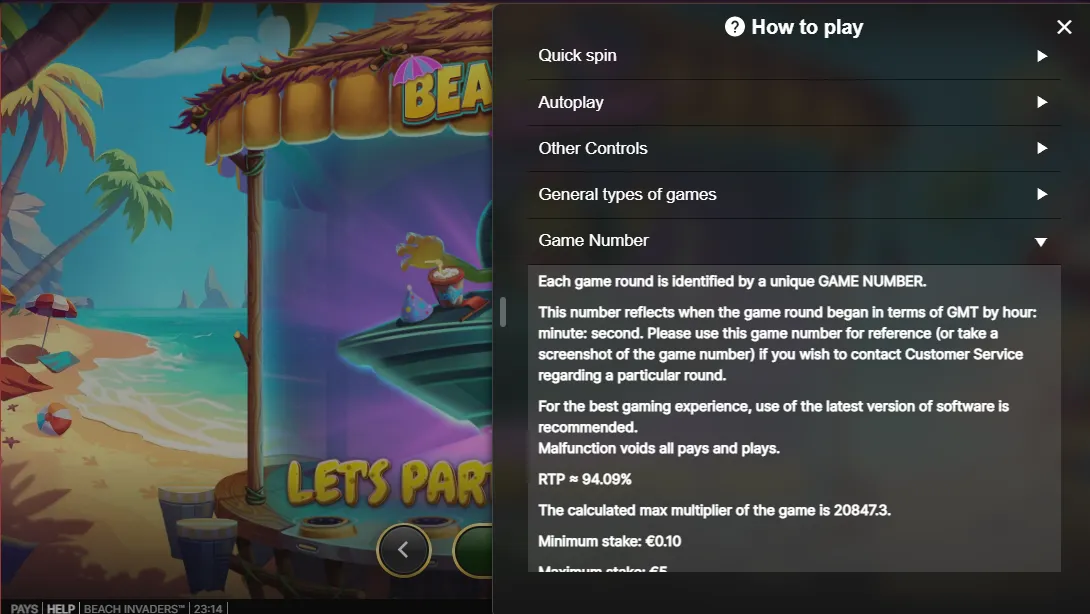
Task: Click the pink umbrella logo icon
Action: click(417, 71)
